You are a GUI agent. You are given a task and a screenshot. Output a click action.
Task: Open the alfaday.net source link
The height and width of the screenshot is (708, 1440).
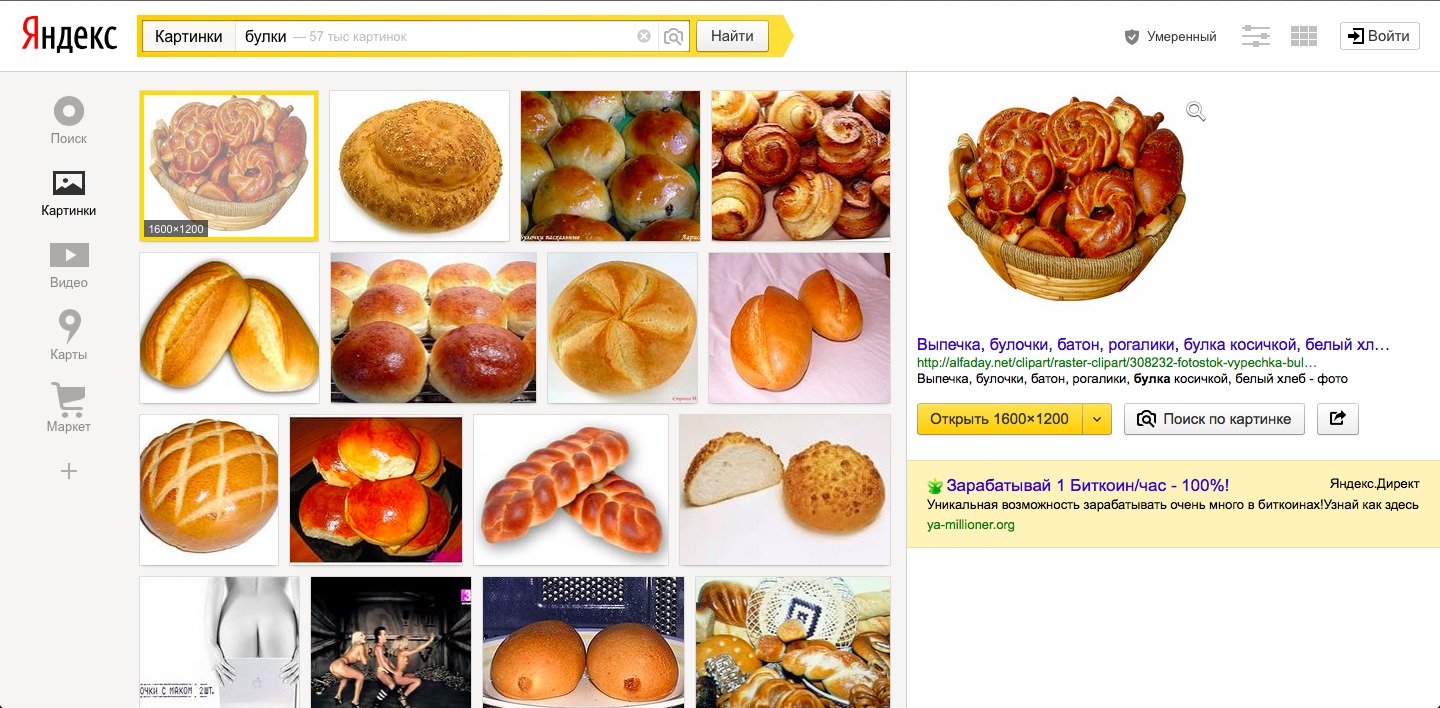coord(1116,362)
